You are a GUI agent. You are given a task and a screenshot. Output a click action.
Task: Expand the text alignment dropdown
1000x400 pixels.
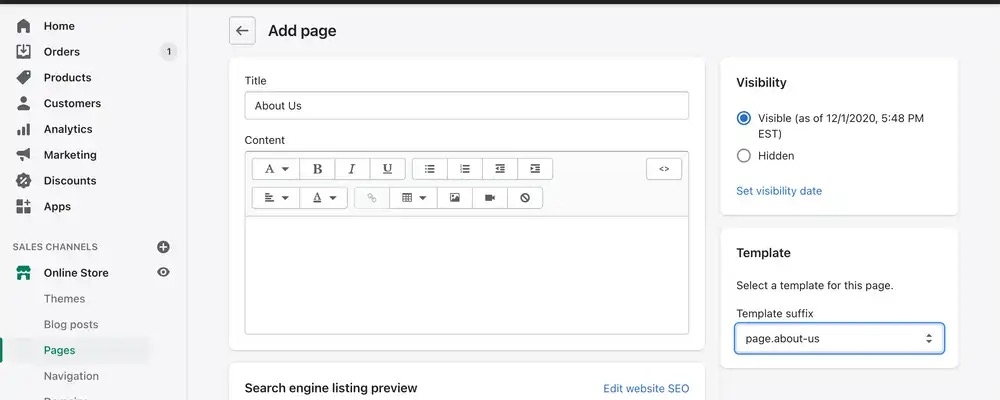point(276,198)
